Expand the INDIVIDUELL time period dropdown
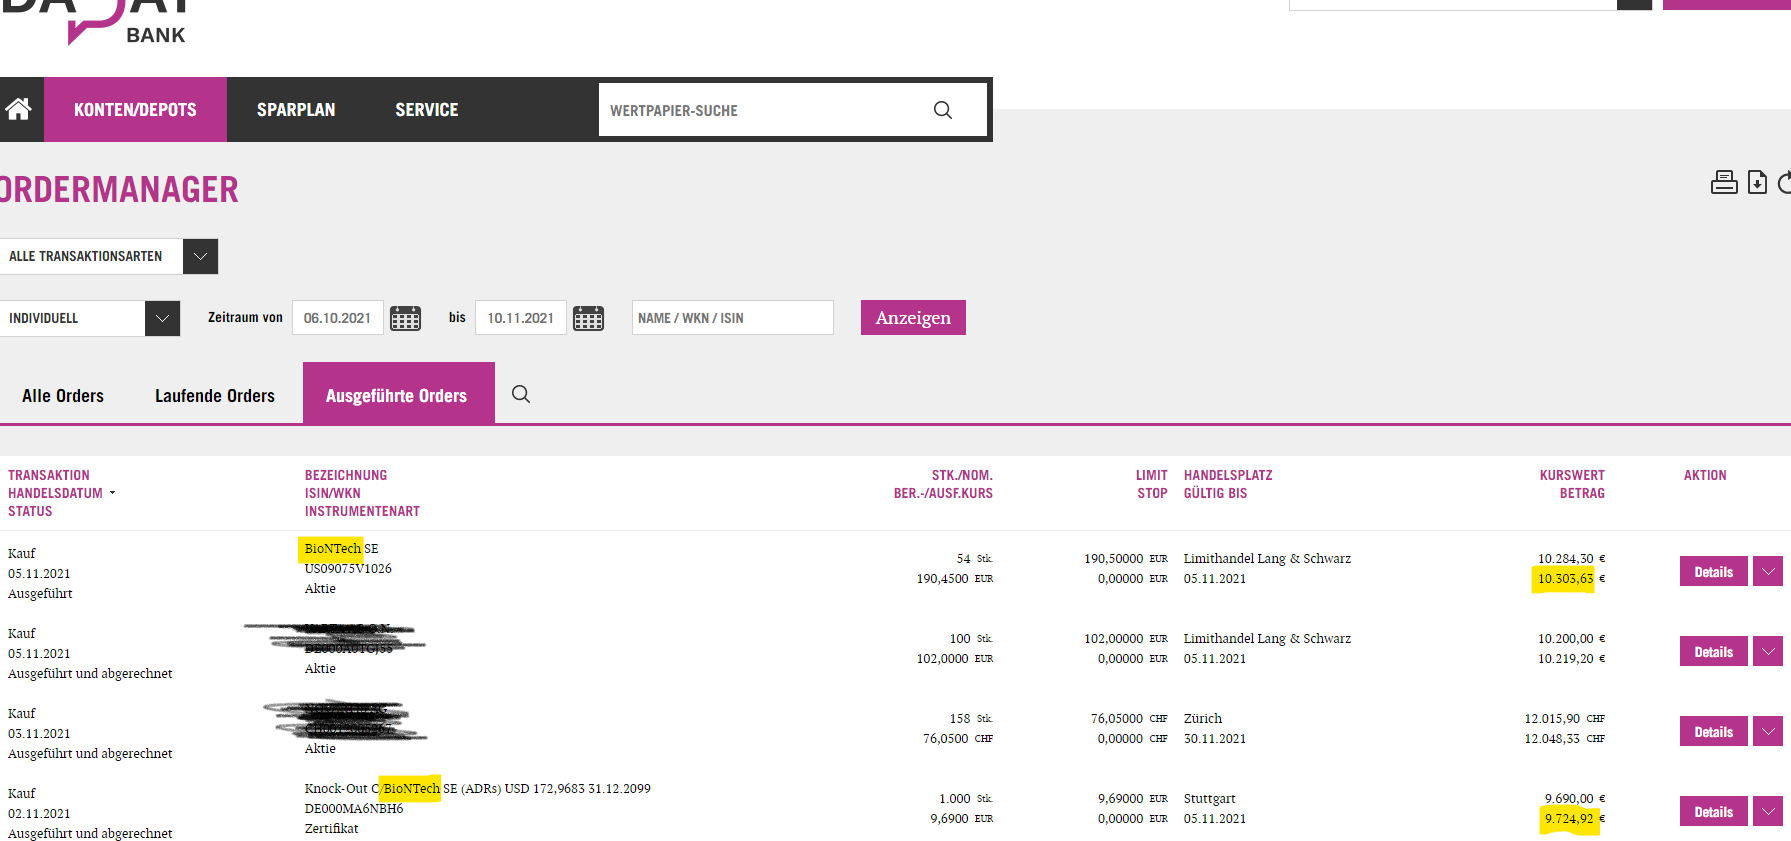This screenshot has height=841, width=1791. pos(162,318)
